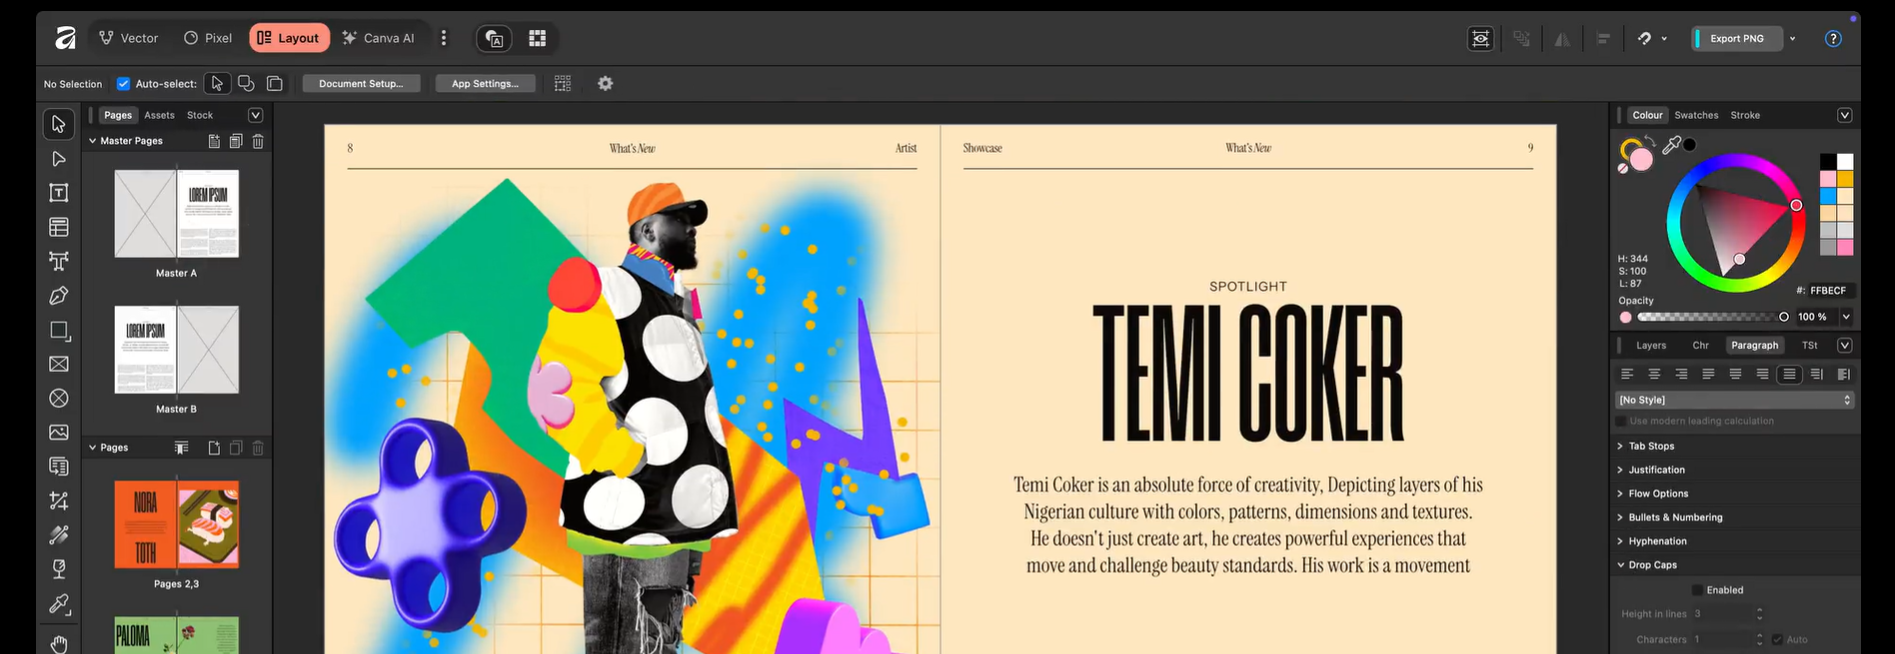Enable the Drop Caps checkbox
Screen dimensions: 1895x654
click(1697, 590)
